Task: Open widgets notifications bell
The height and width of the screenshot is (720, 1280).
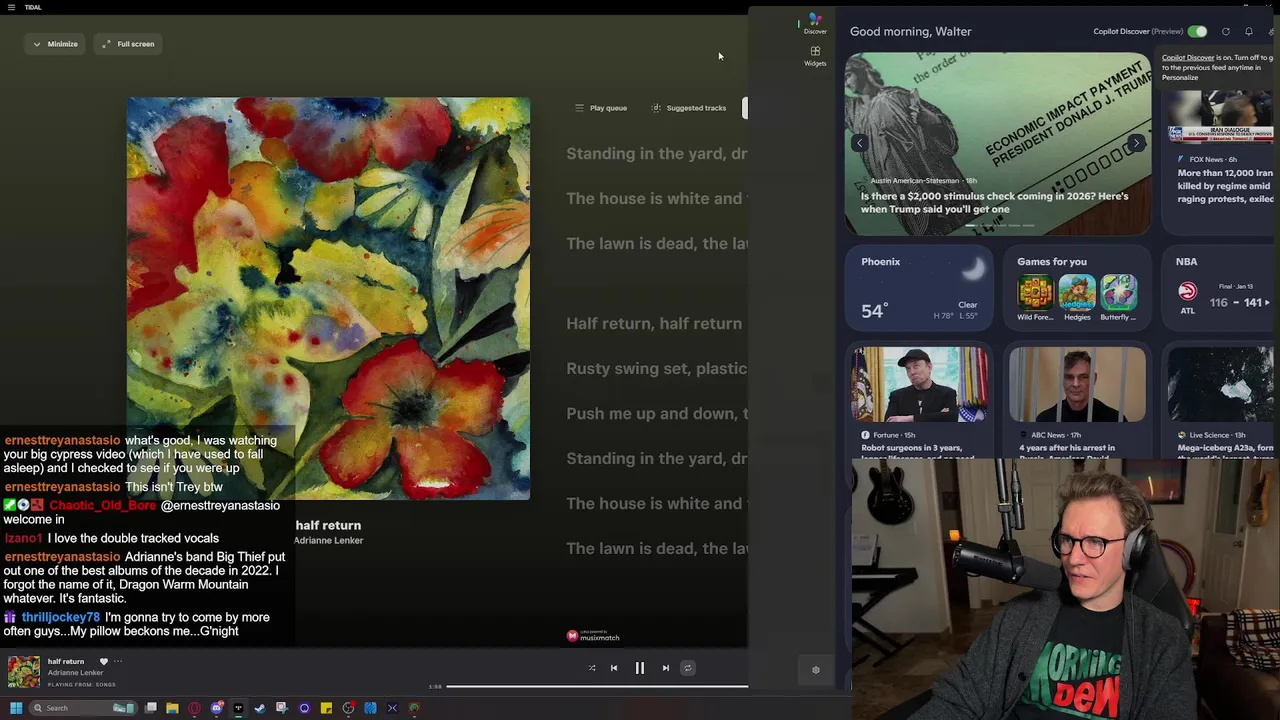Action: click(1249, 32)
